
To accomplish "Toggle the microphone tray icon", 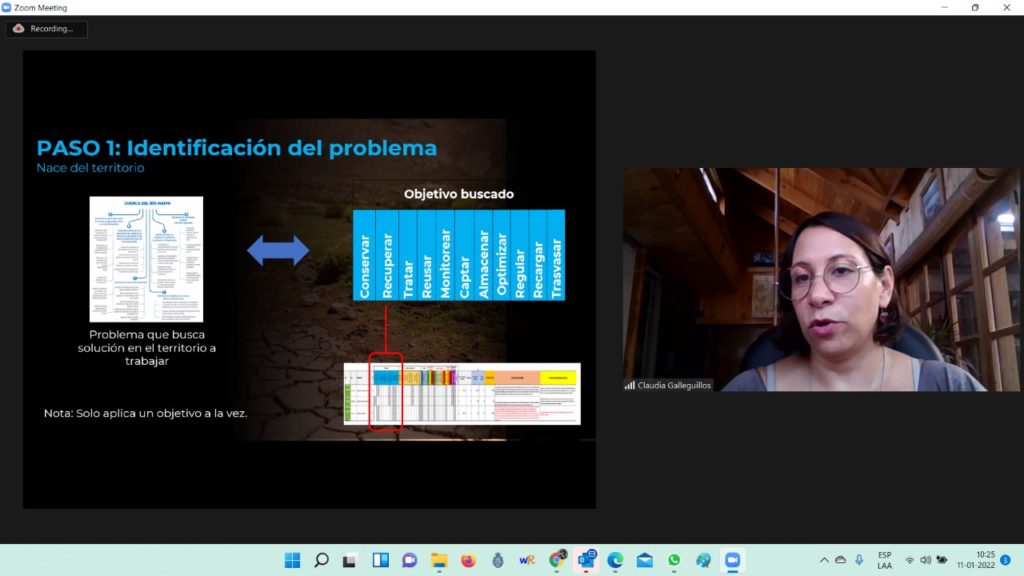I will coord(859,560).
